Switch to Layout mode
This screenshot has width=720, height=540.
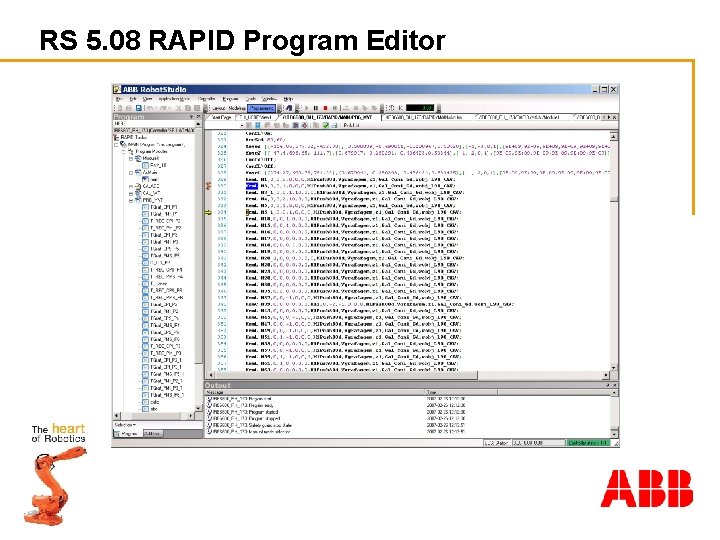(x=219, y=108)
